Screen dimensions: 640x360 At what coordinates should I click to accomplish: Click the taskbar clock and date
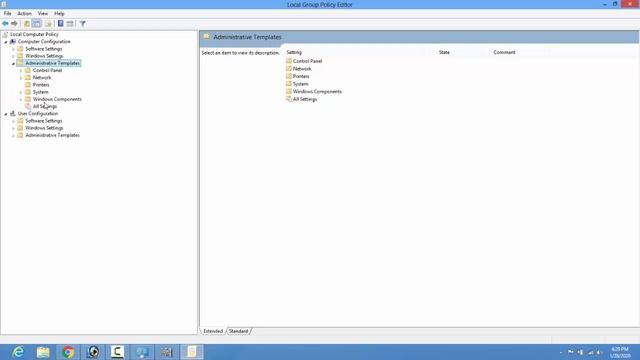coord(620,352)
